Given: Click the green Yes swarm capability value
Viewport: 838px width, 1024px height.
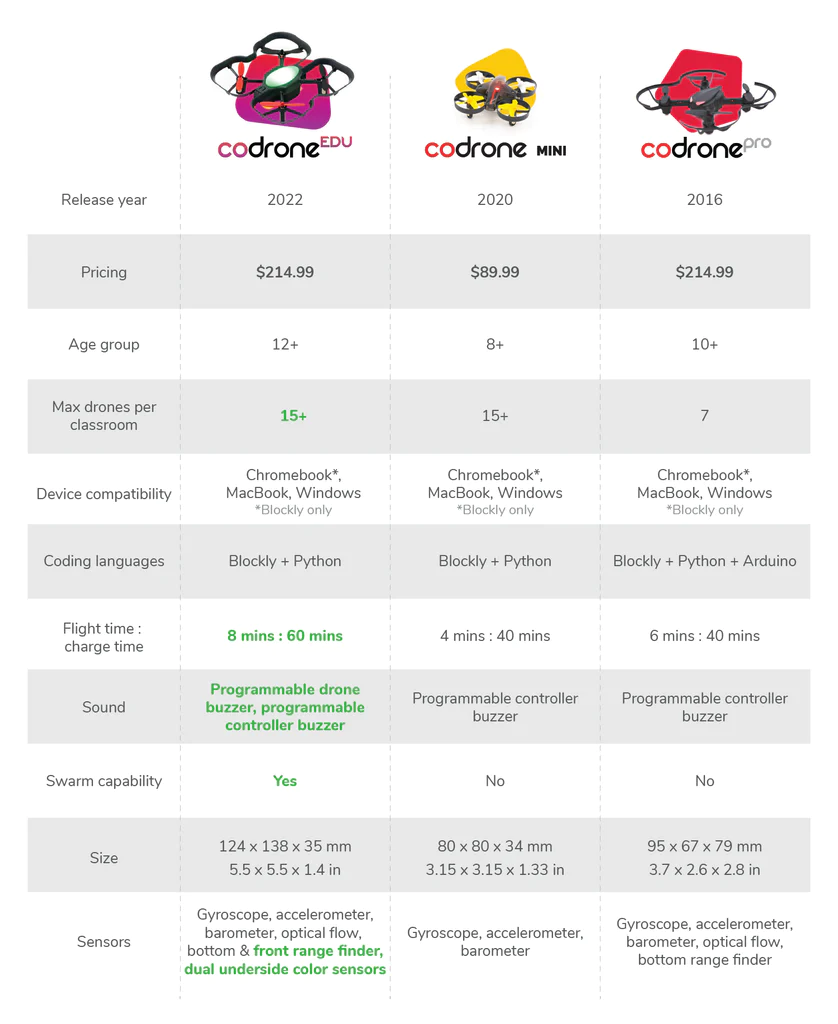Looking at the screenshot, I should 285,781.
